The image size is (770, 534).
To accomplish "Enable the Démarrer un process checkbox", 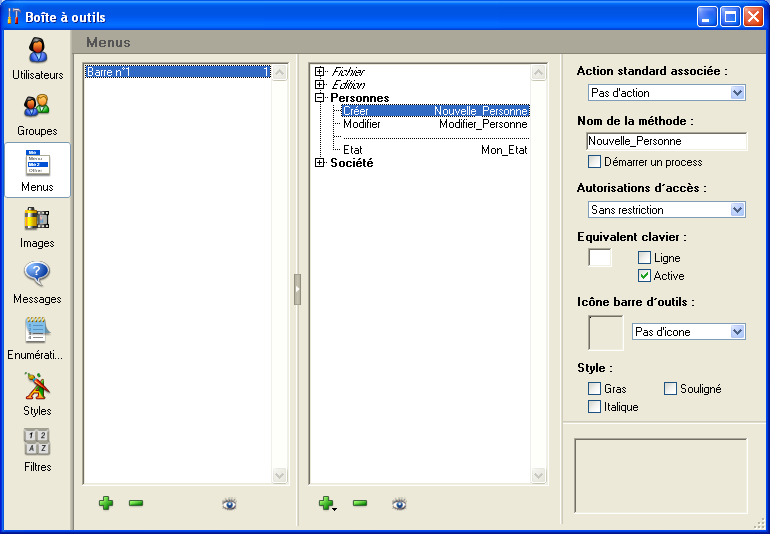I will pos(595,162).
